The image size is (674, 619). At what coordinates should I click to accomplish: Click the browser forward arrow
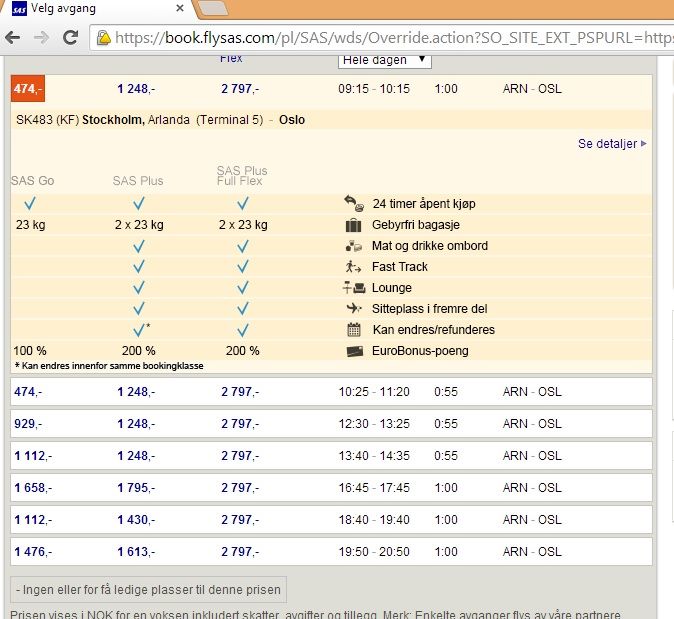(41, 38)
